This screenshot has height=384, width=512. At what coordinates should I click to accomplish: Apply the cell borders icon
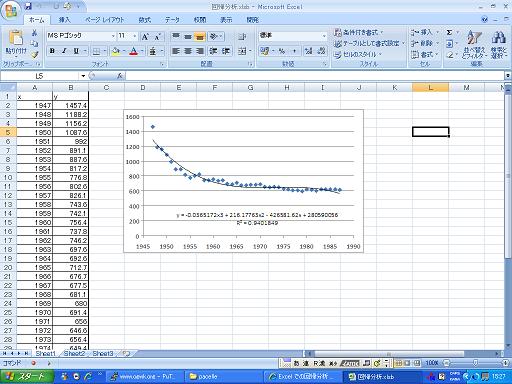(x=96, y=51)
